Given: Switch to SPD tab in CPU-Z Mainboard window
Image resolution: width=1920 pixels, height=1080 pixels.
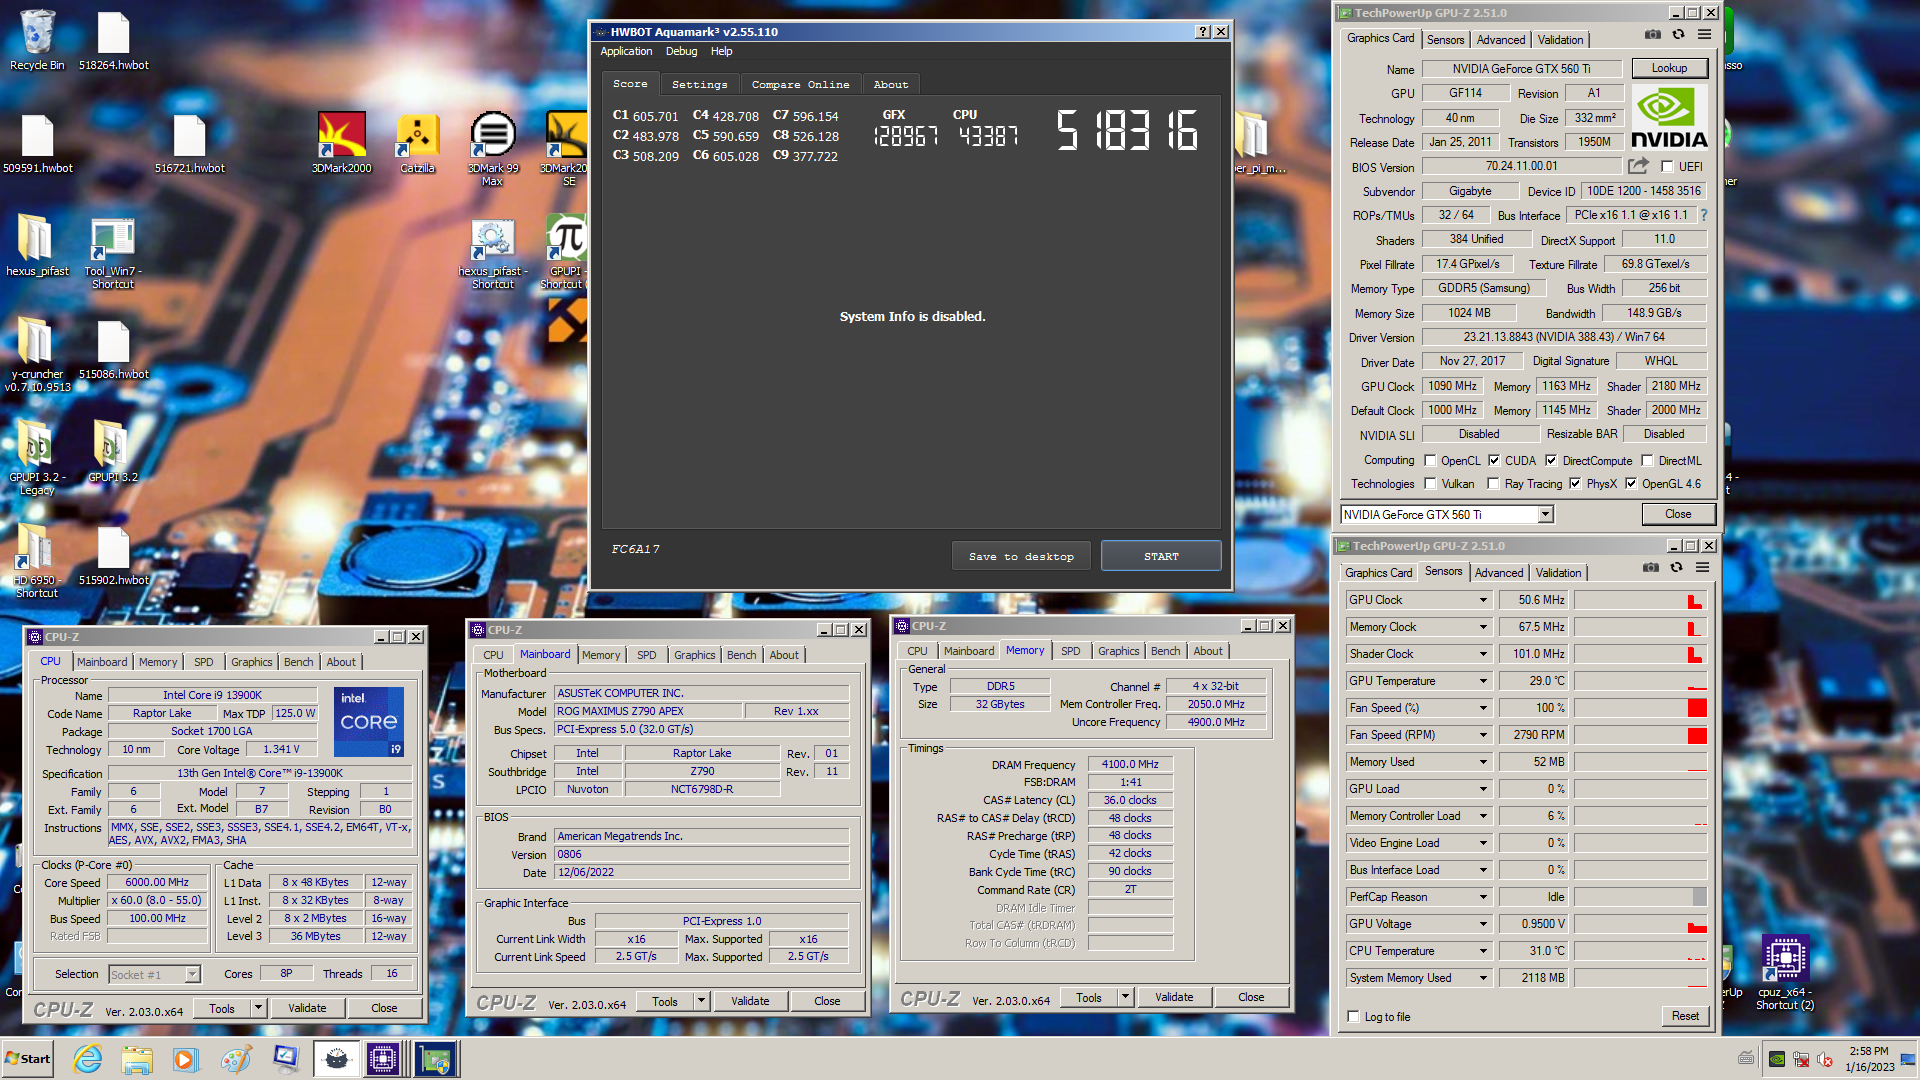Looking at the screenshot, I should pyautogui.click(x=647, y=655).
